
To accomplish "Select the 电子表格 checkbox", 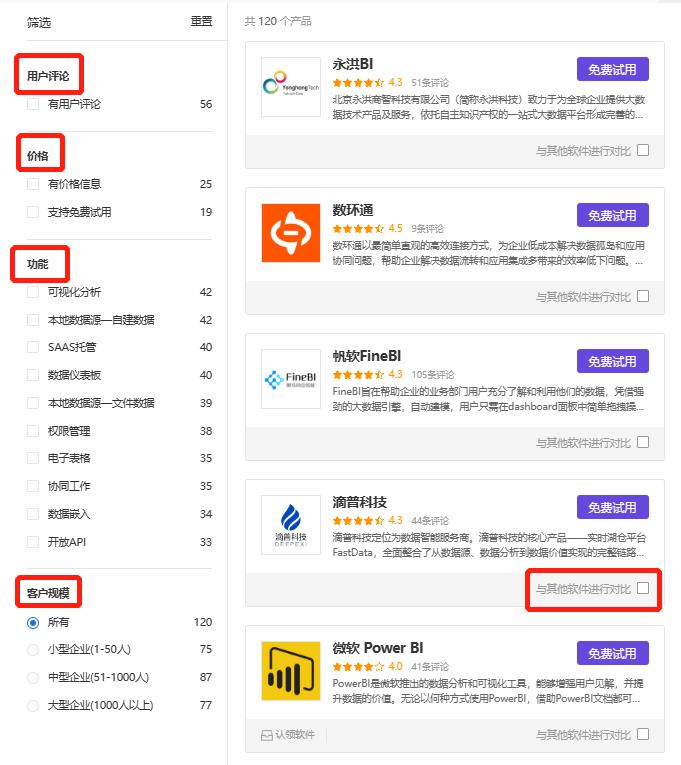I will click(x=33, y=458).
